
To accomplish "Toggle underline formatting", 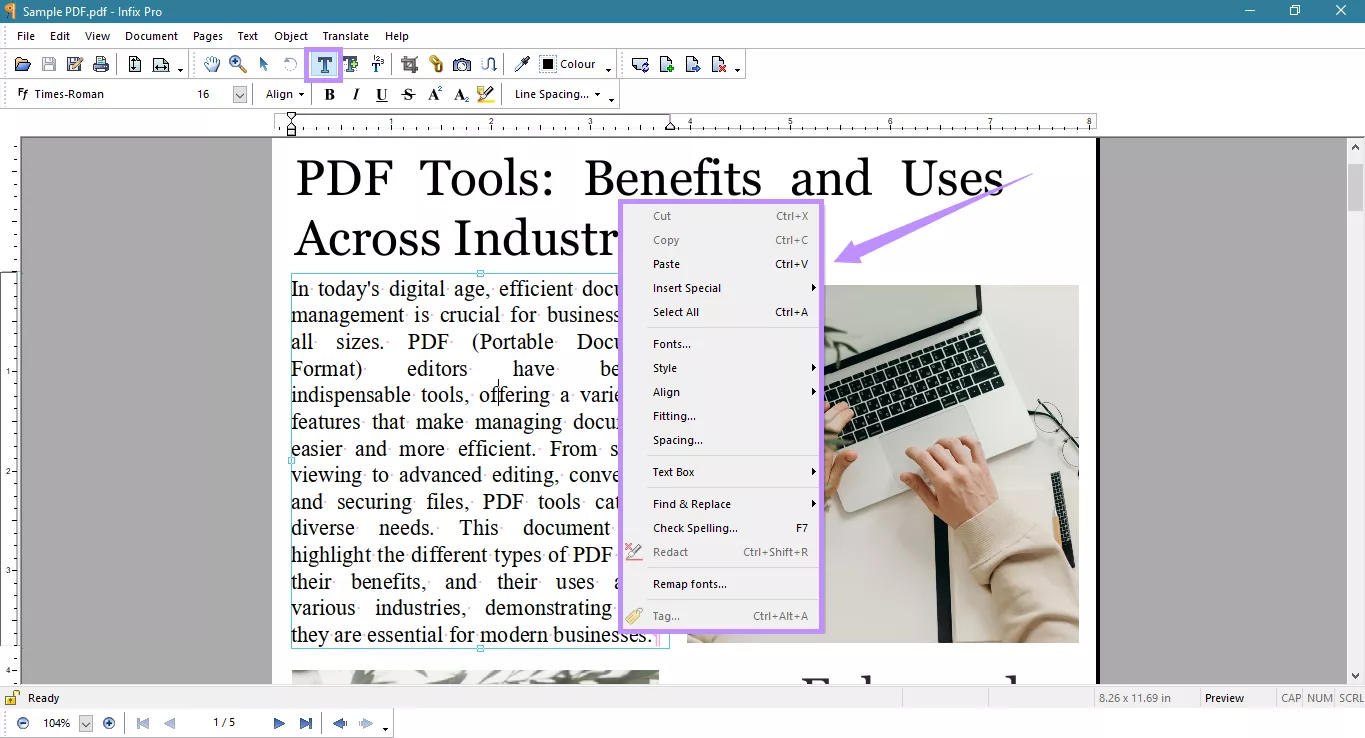I will coord(381,94).
